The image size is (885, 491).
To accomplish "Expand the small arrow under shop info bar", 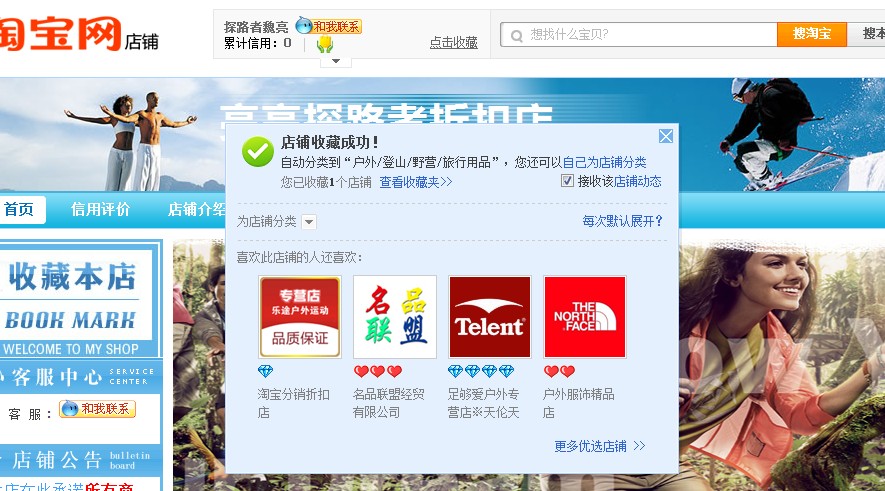I will tap(336, 61).
